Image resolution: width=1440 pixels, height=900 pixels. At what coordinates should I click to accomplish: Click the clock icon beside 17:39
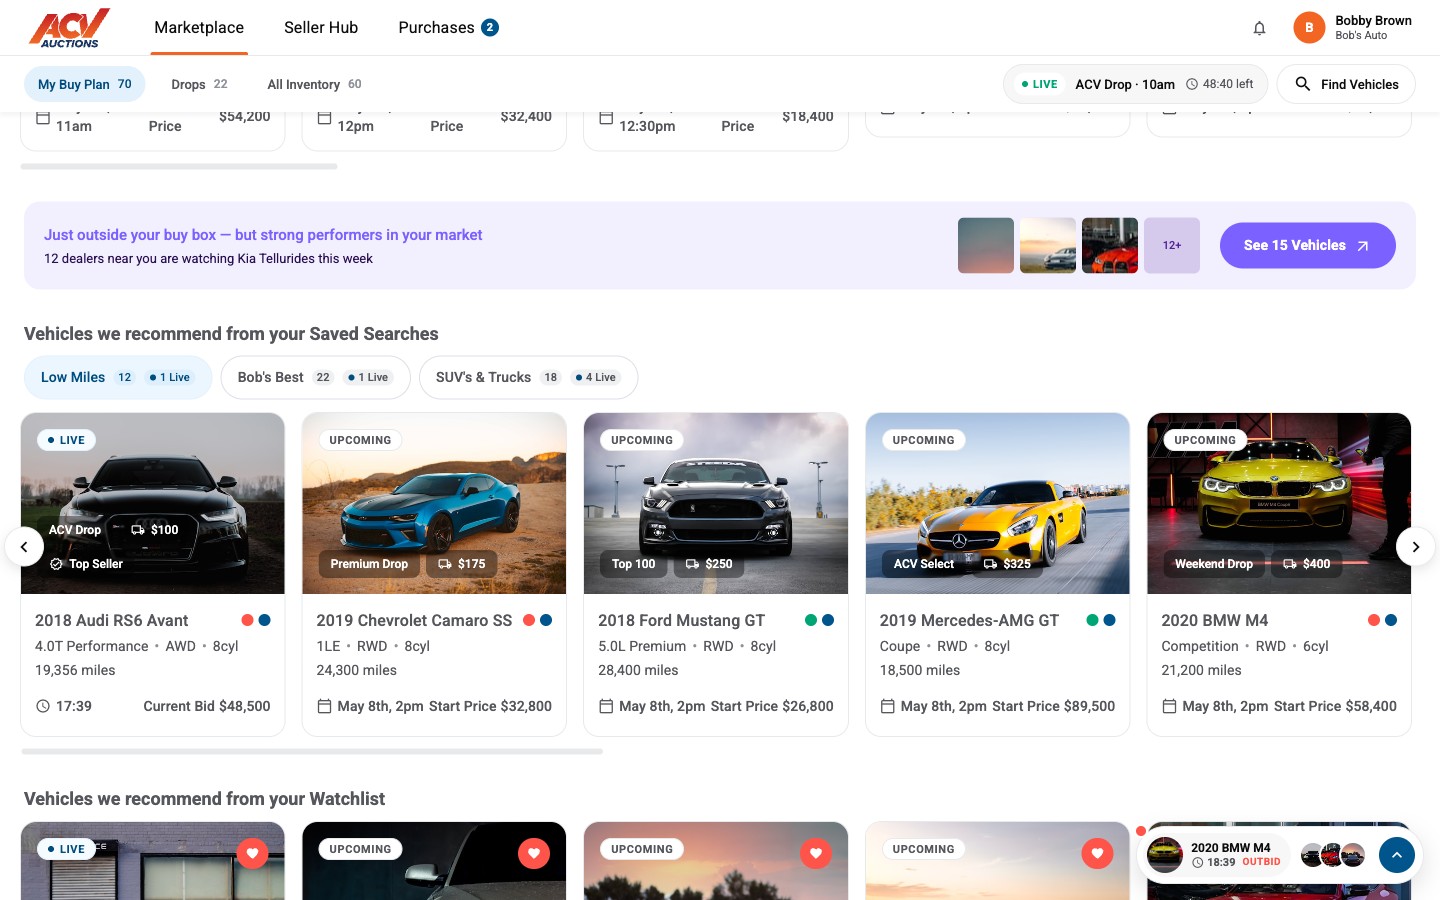pyautogui.click(x=43, y=706)
